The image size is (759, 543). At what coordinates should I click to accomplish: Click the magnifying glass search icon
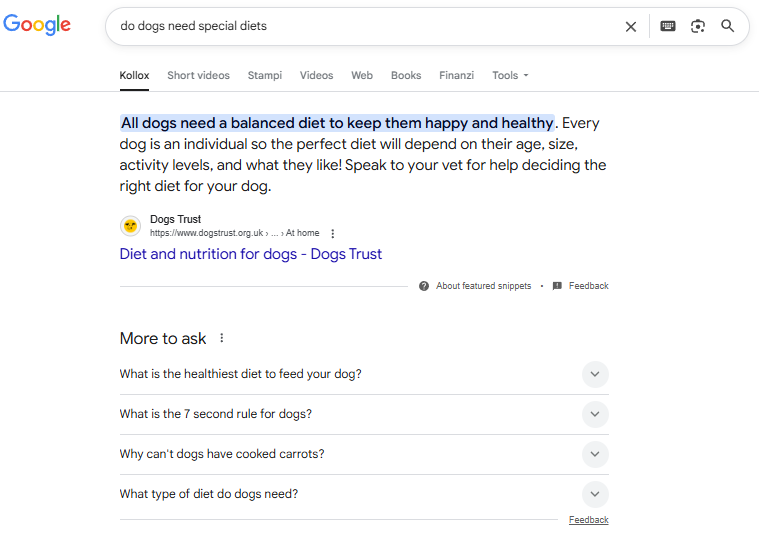[x=728, y=26]
